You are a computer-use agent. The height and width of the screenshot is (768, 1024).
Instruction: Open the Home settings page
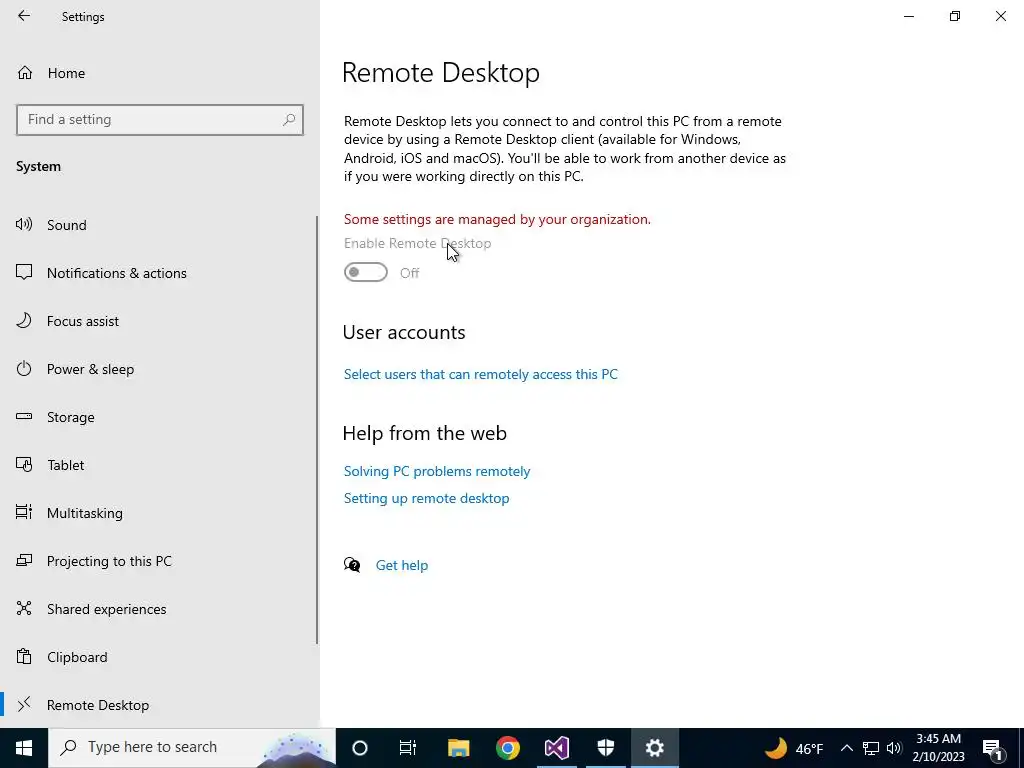tap(66, 73)
